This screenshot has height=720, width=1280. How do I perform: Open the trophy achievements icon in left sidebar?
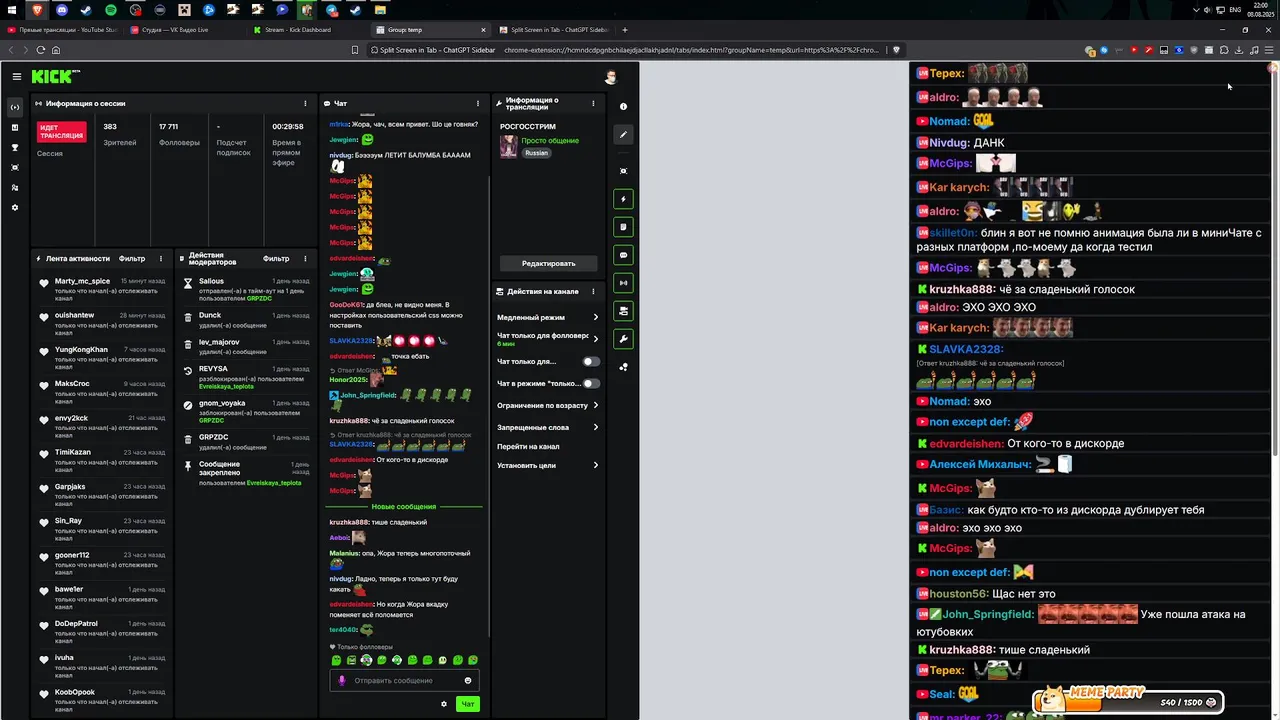pyautogui.click(x=15, y=147)
